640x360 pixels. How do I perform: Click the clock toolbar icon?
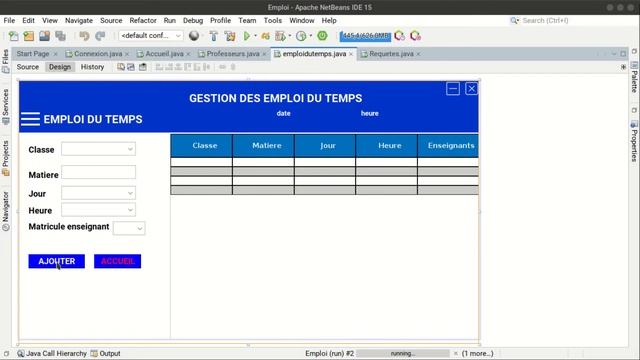(301, 36)
